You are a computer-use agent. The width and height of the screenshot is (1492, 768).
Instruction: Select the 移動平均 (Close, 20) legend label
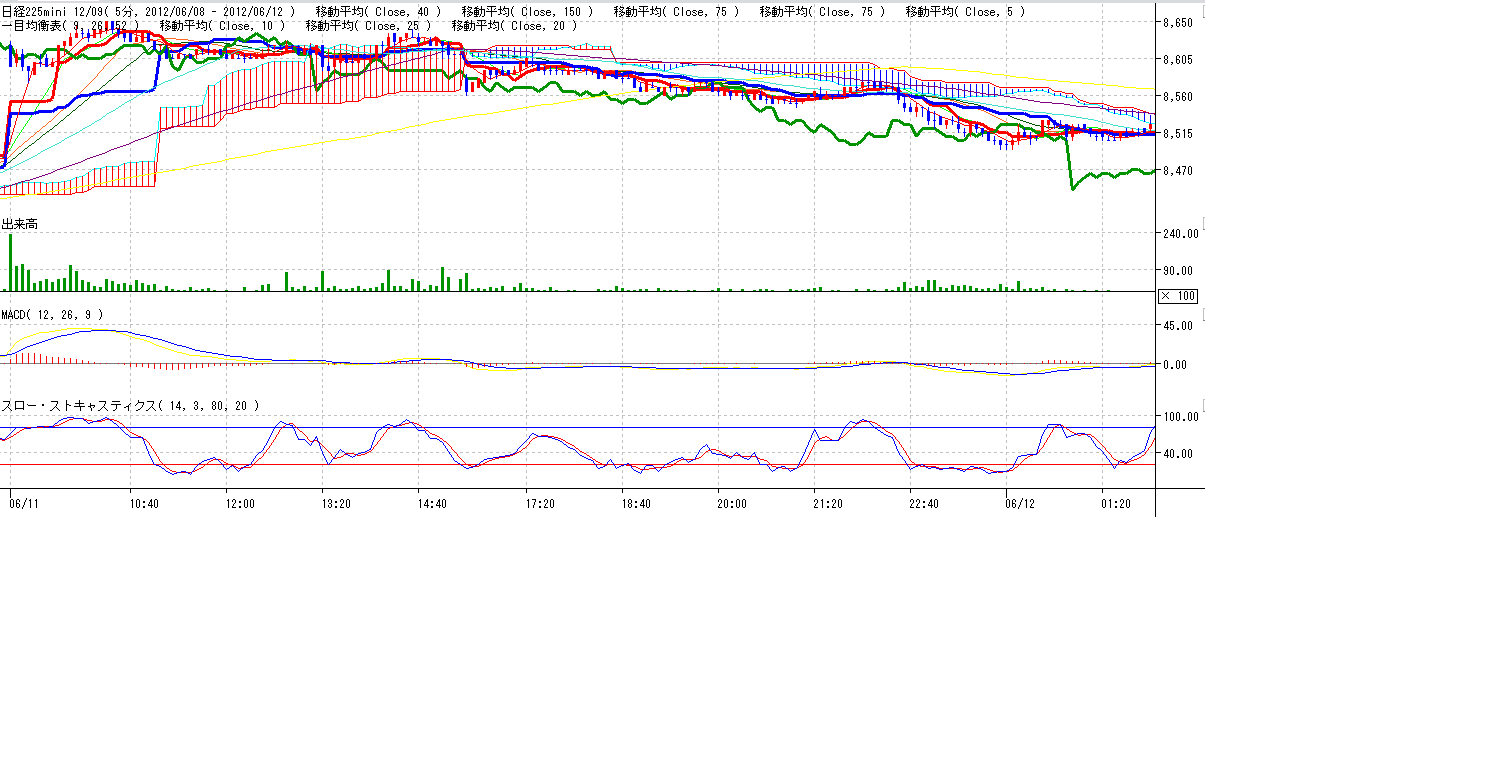coord(515,25)
